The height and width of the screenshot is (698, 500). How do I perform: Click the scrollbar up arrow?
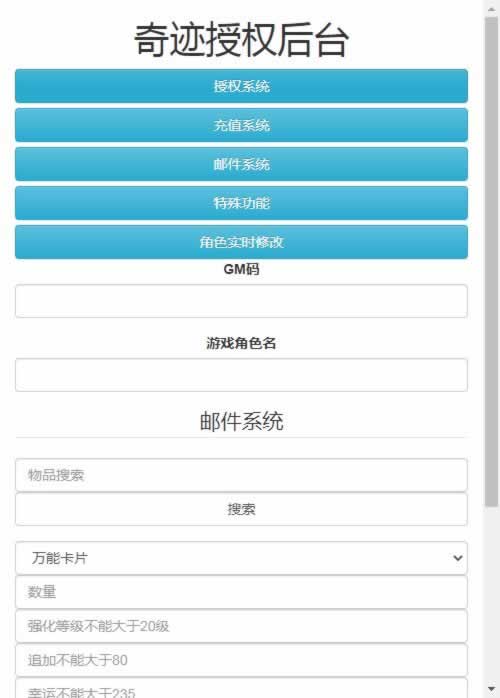pyautogui.click(x=492, y=8)
